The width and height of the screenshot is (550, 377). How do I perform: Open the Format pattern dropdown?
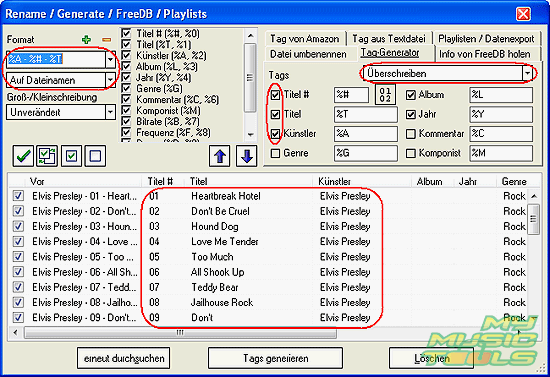(110, 59)
